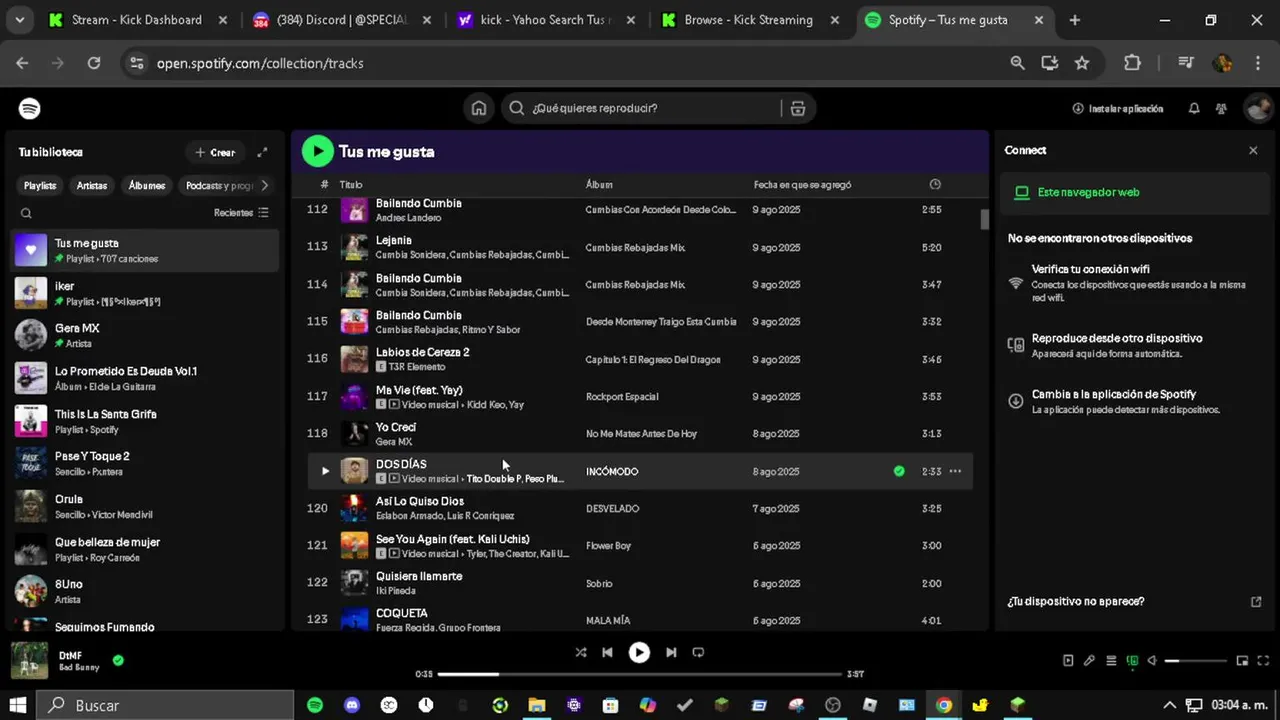The height and width of the screenshot is (720, 1280).
Task: Click Instalar aplicación
Action: click(x=1118, y=108)
